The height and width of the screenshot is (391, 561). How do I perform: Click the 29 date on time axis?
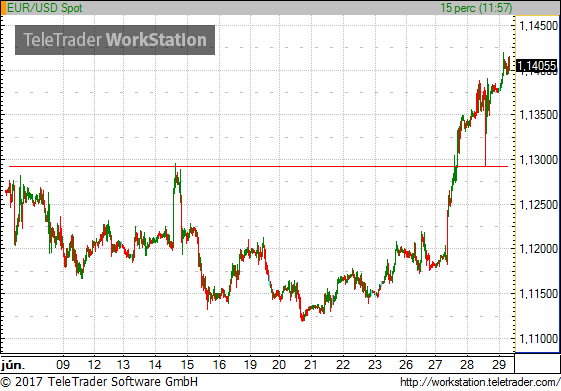pos(499,365)
